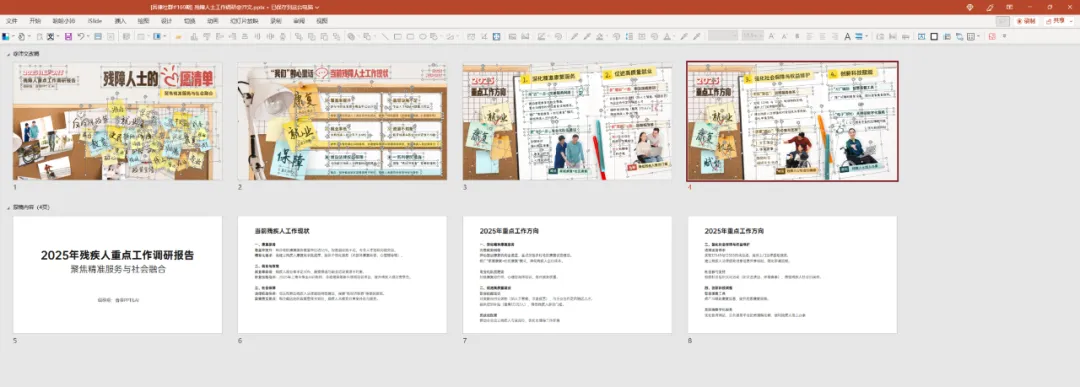The width and height of the screenshot is (1080, 387).
Task: Select the Oval shape tool
Action: pyautogui.click(x=422, y=36)
